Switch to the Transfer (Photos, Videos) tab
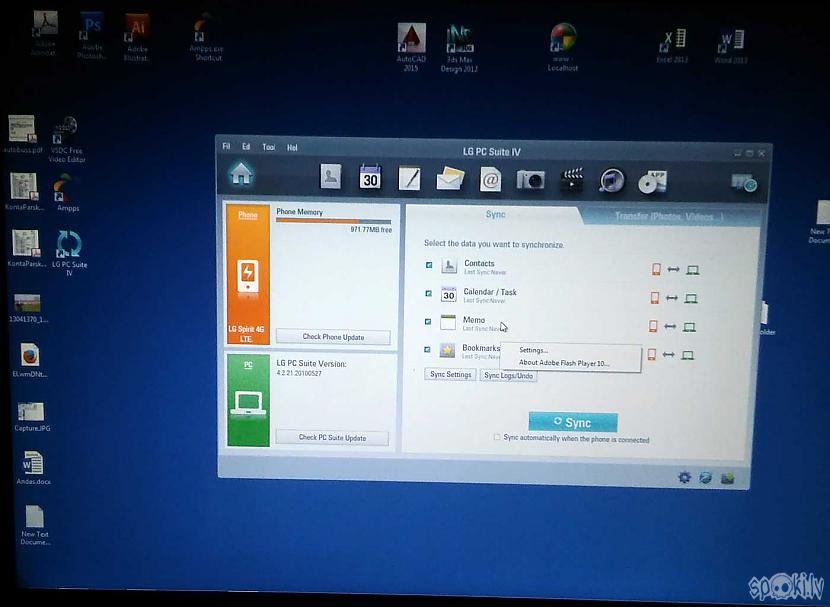Screen dimensions: 830x607 coord(669,216)
